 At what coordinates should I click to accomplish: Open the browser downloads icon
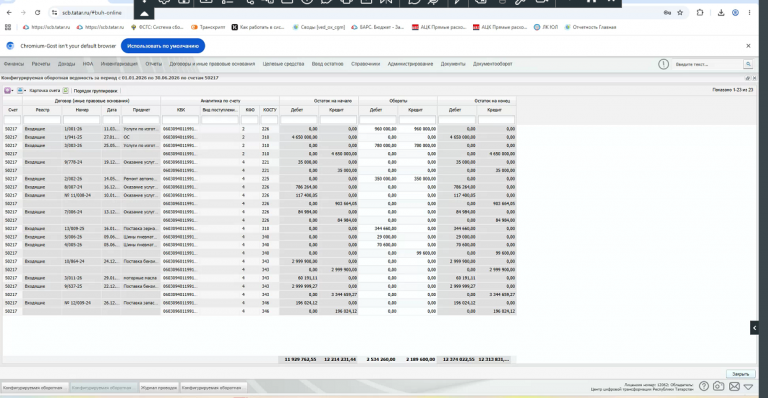pyautogui.click(x=721, y=13)
